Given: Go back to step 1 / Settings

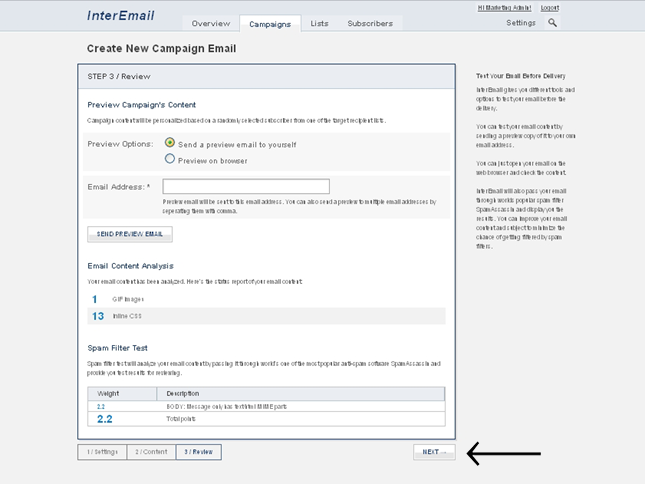Looking at the screenshot, I should point(102,452).
